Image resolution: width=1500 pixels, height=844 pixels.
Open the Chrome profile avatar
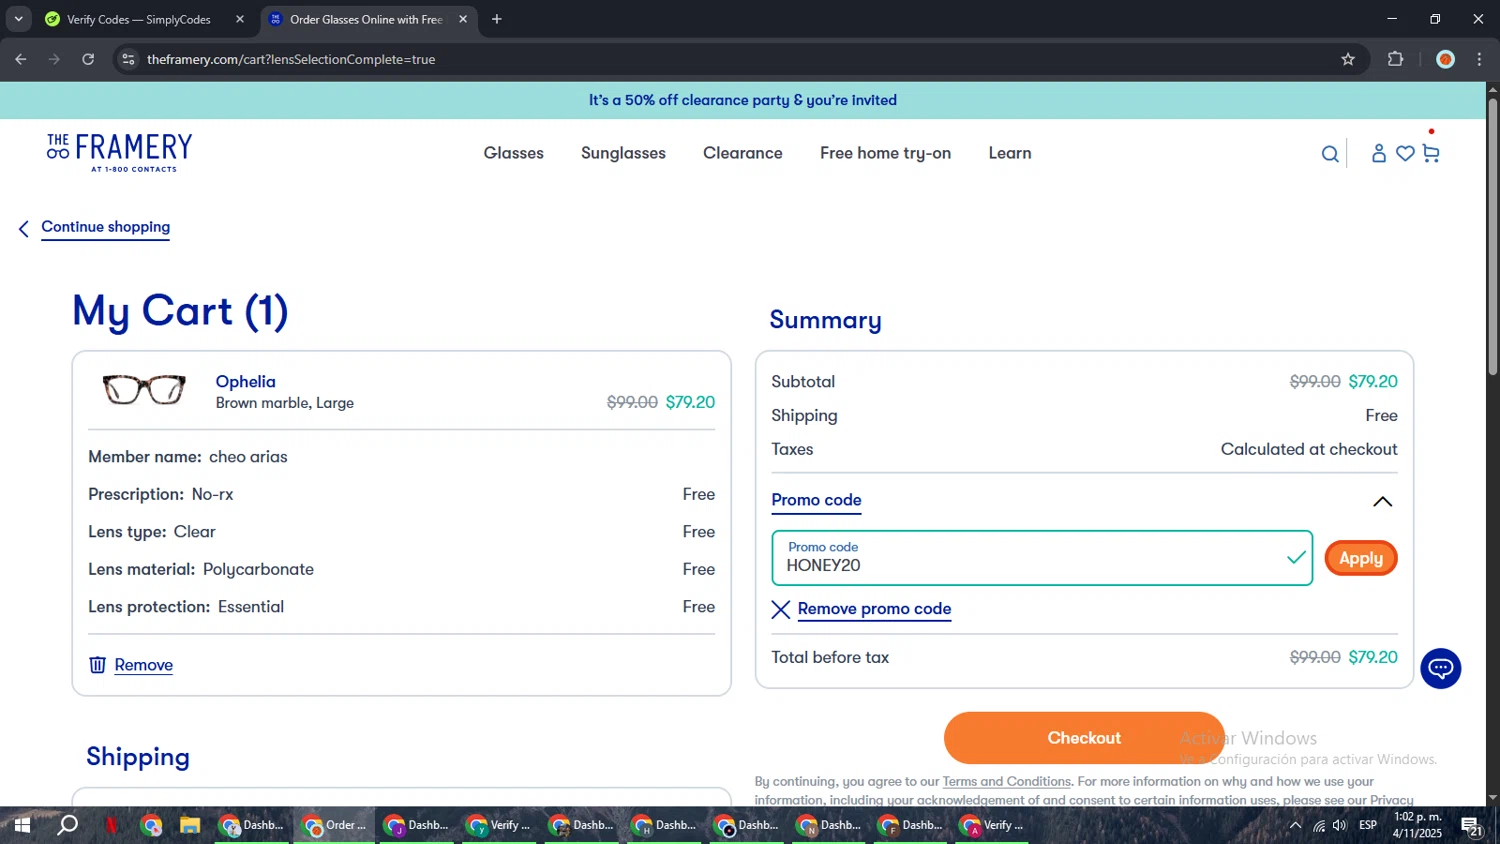1445,59
